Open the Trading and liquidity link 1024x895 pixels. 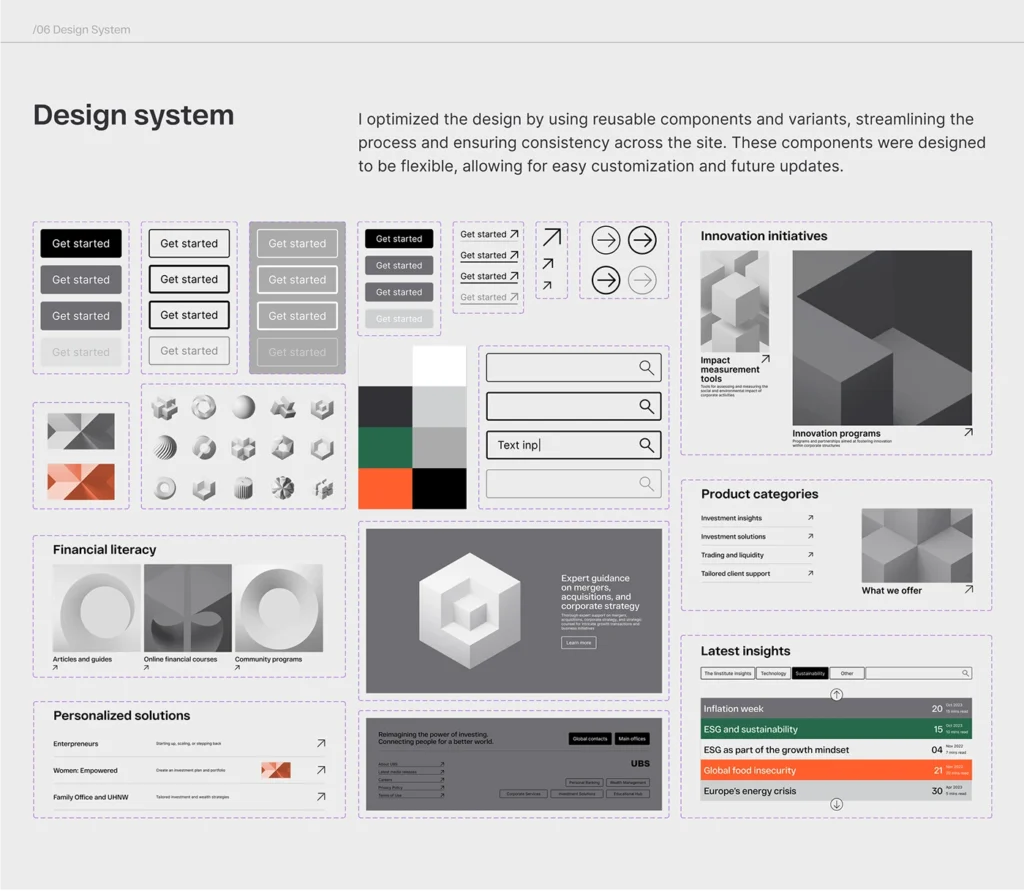pyautogui.click(x=733, y=555)
